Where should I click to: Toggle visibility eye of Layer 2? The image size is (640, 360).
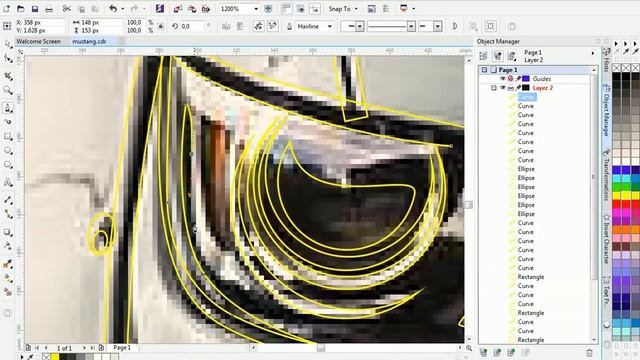[x=503, y=88]
